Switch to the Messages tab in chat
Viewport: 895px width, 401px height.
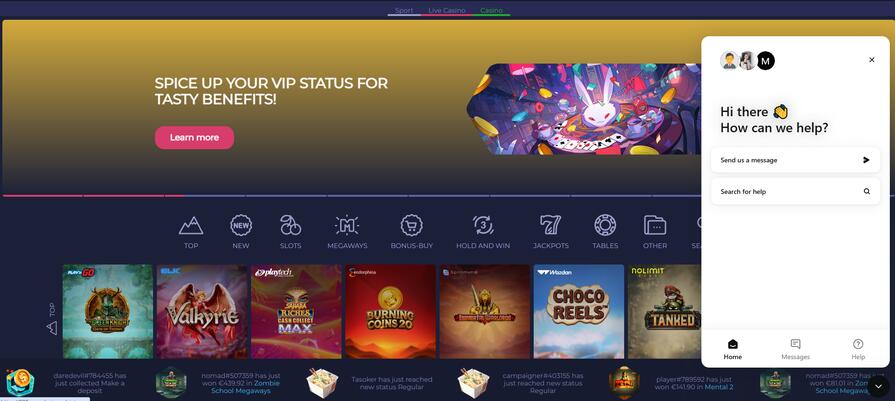795,349
